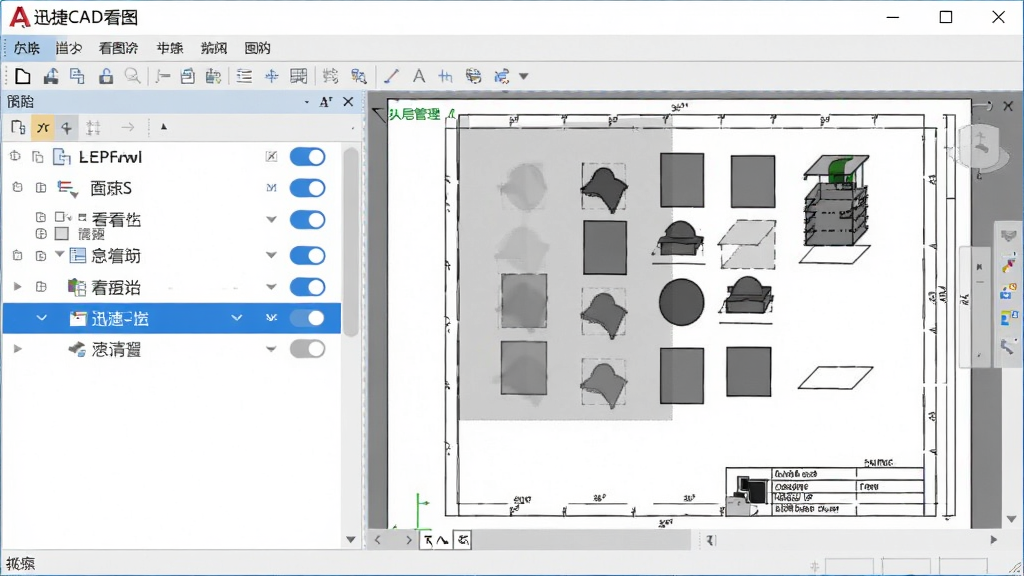Click the magnifying glass toolbar icon
Screen dimensions: 1024x576
click(133, 76)
